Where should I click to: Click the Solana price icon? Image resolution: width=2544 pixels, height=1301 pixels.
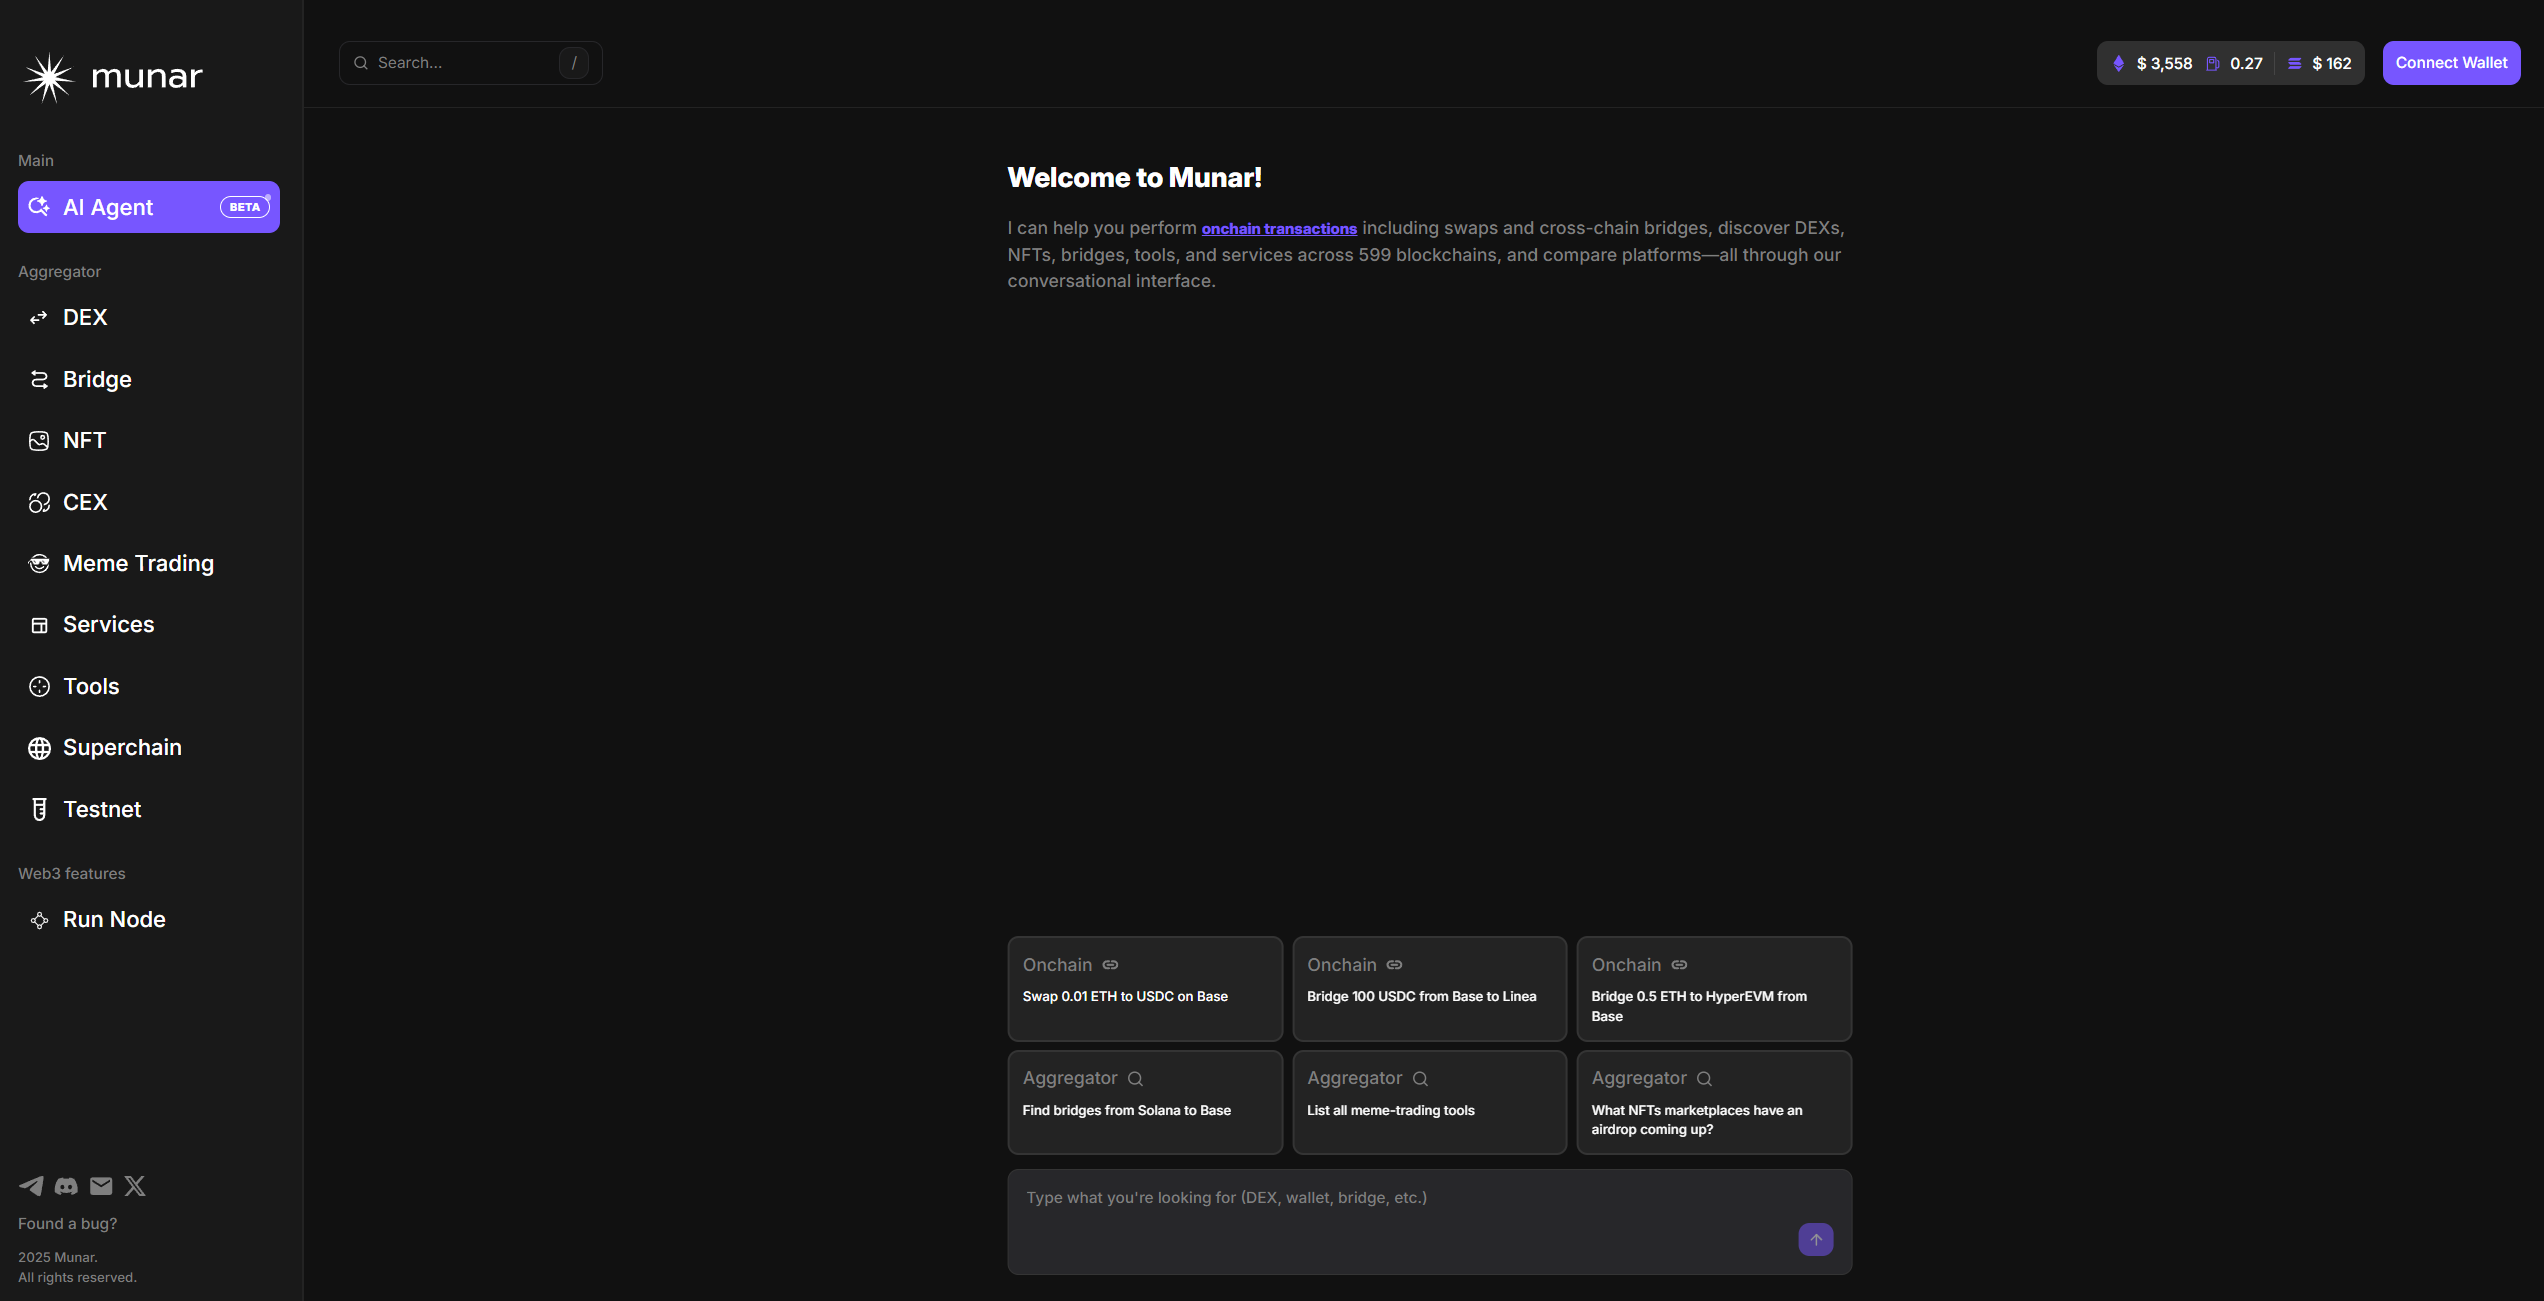click(x=2295, y=63)
